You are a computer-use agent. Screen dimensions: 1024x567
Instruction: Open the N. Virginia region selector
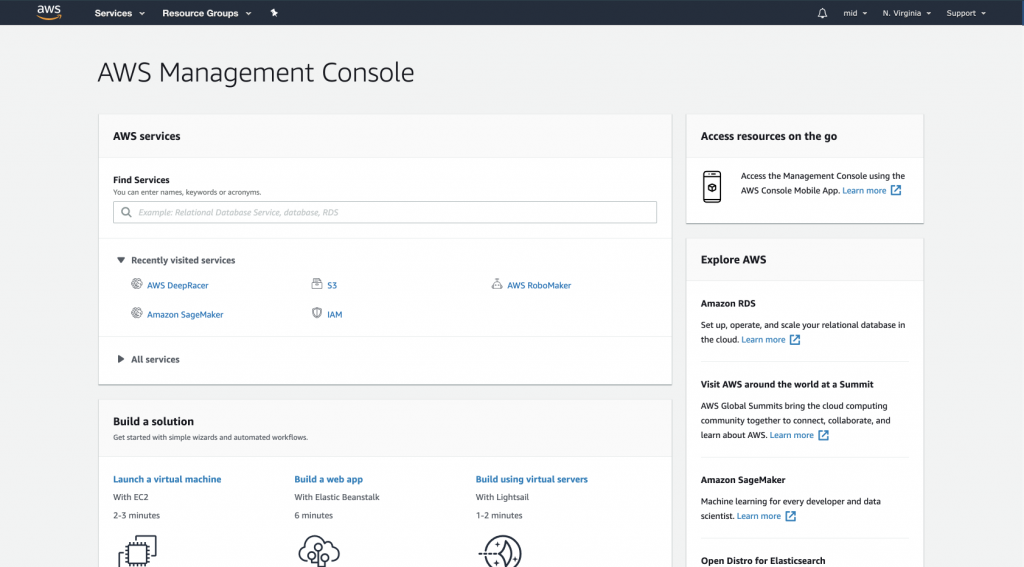[906, 13]
